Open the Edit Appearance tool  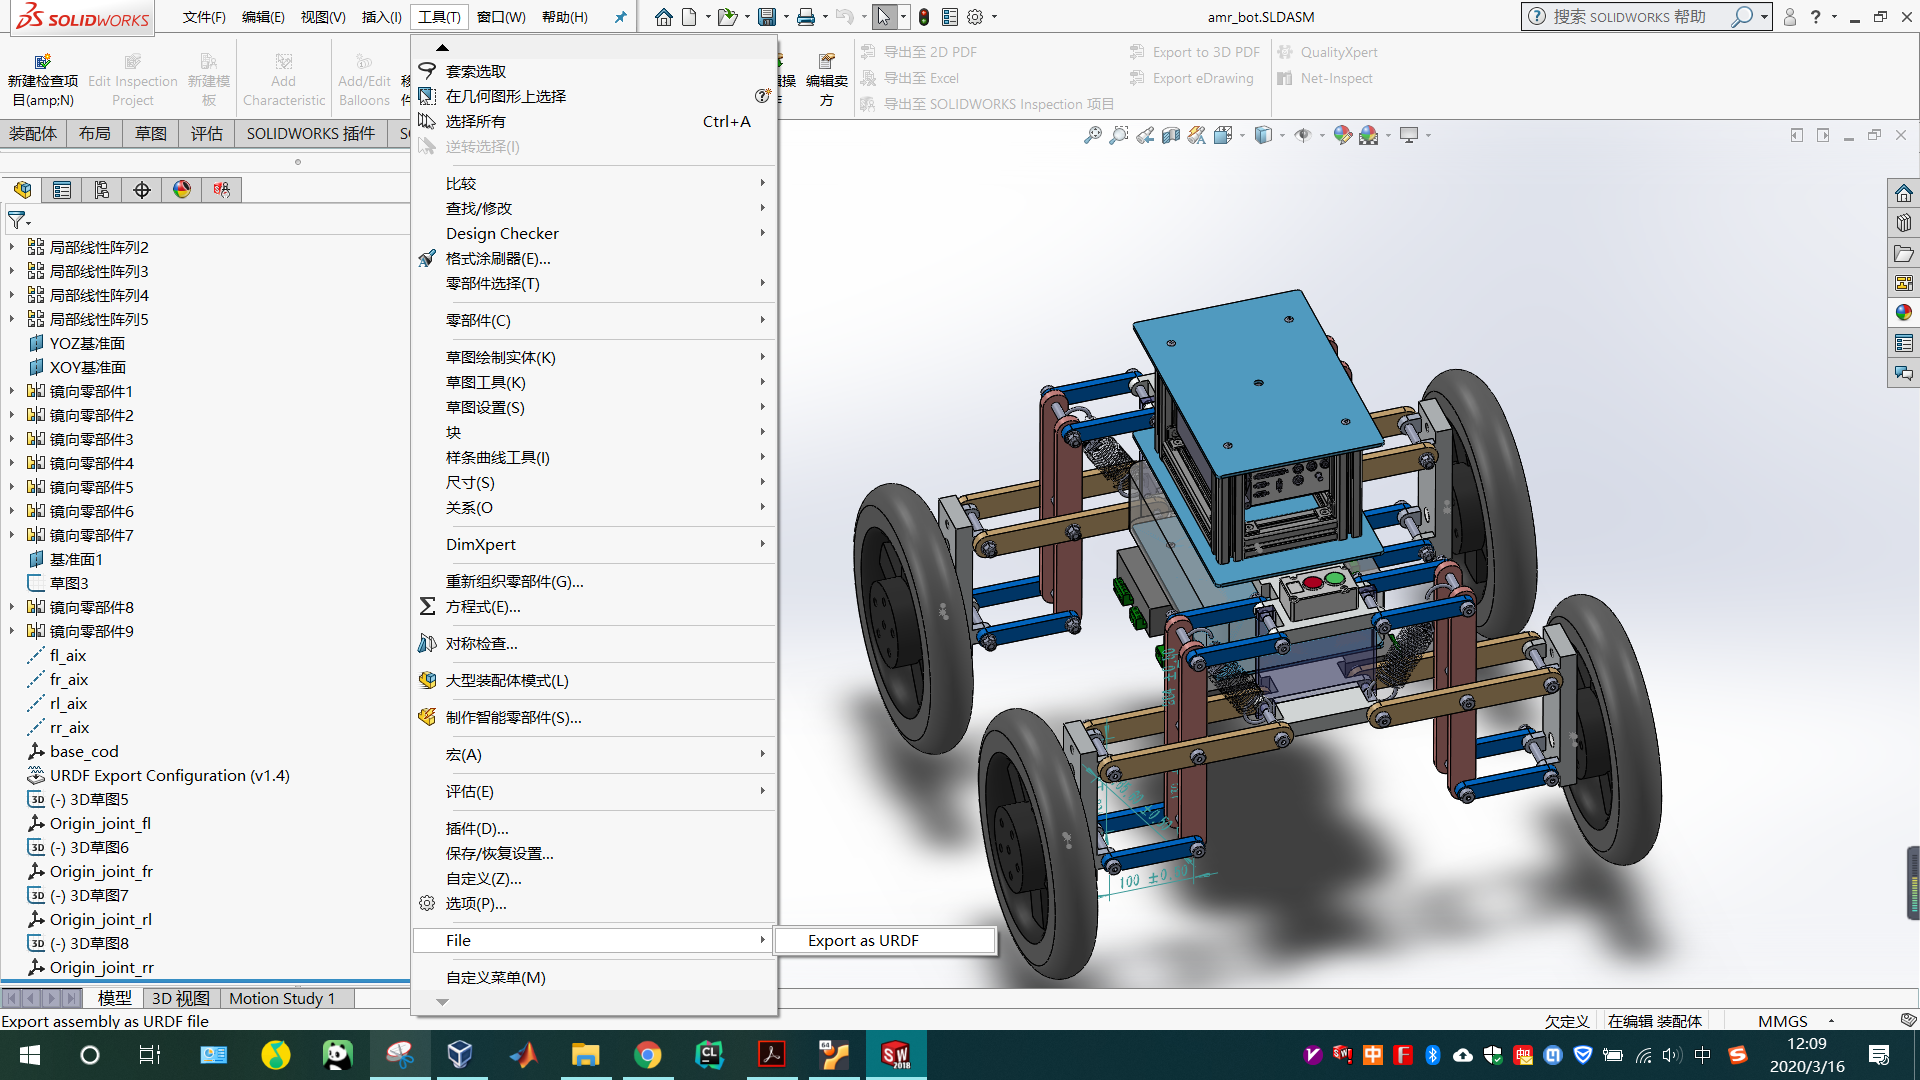coord(1342,135)
